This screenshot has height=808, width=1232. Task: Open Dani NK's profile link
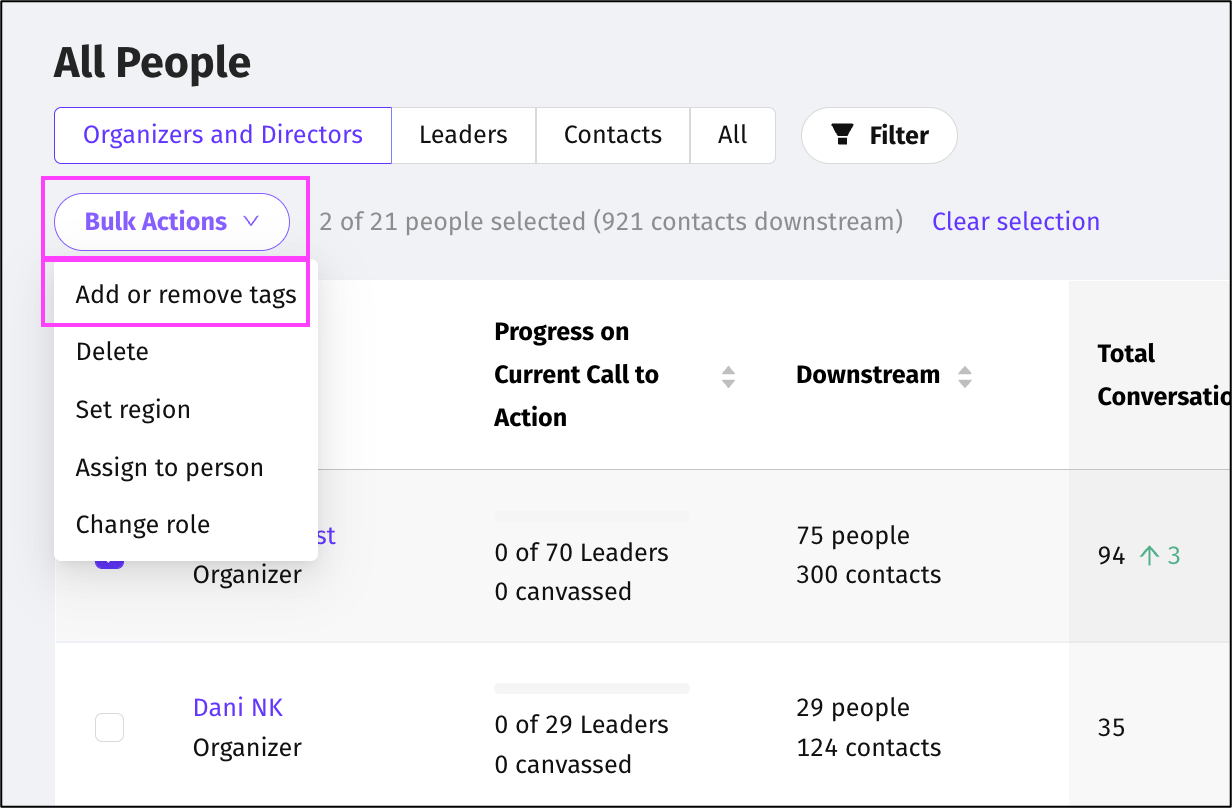coord(238,708)
